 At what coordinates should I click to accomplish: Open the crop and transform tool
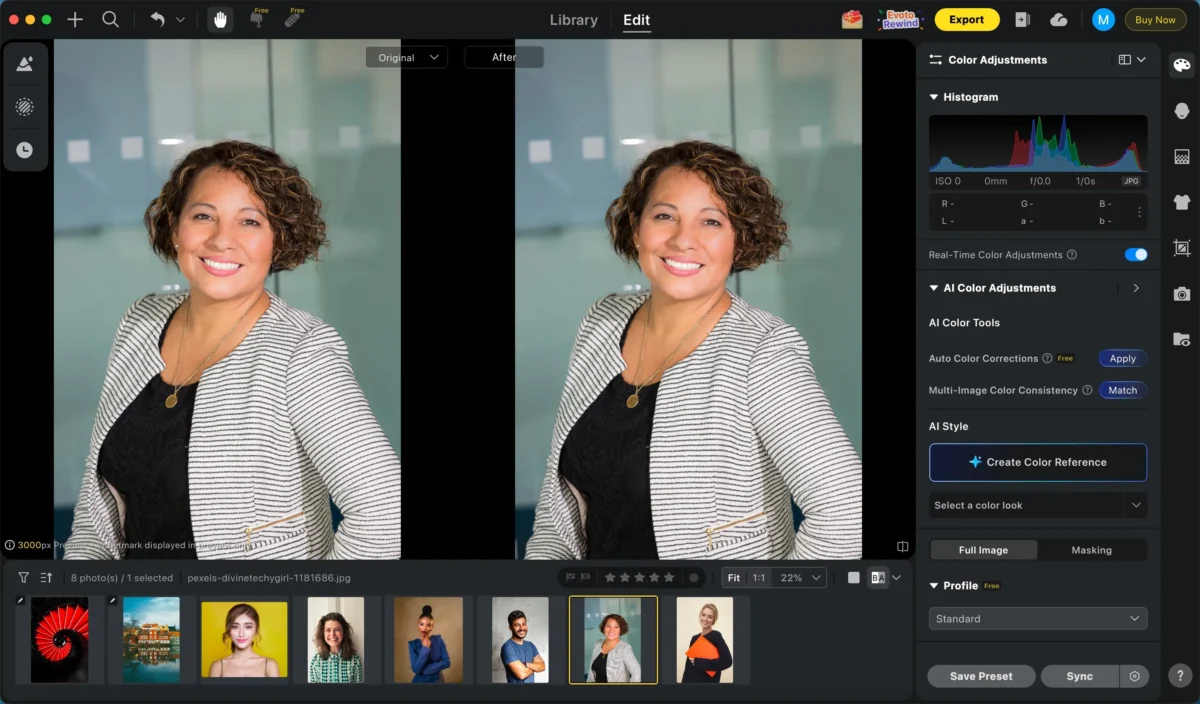click(1182, 248)
